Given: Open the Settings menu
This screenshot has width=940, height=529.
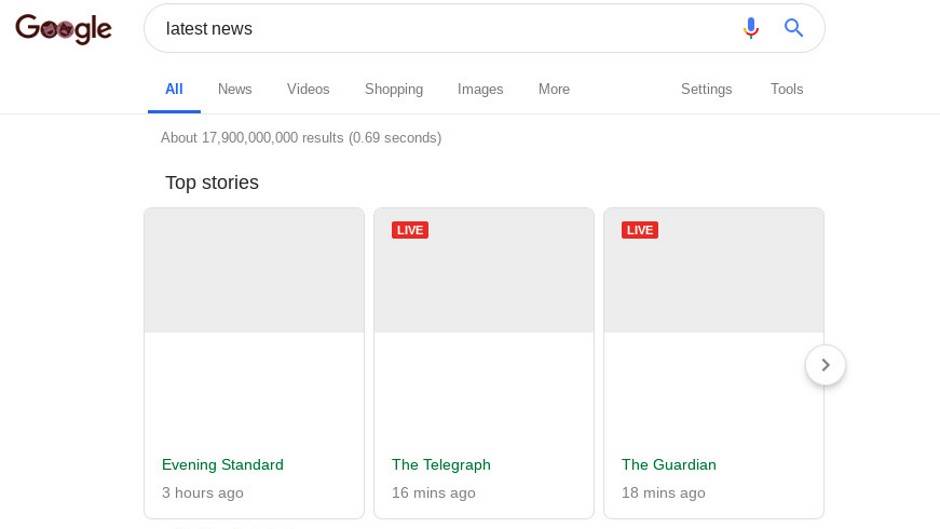Looking at the screenshot, I should pyautogui.click(x=706, y=89).
